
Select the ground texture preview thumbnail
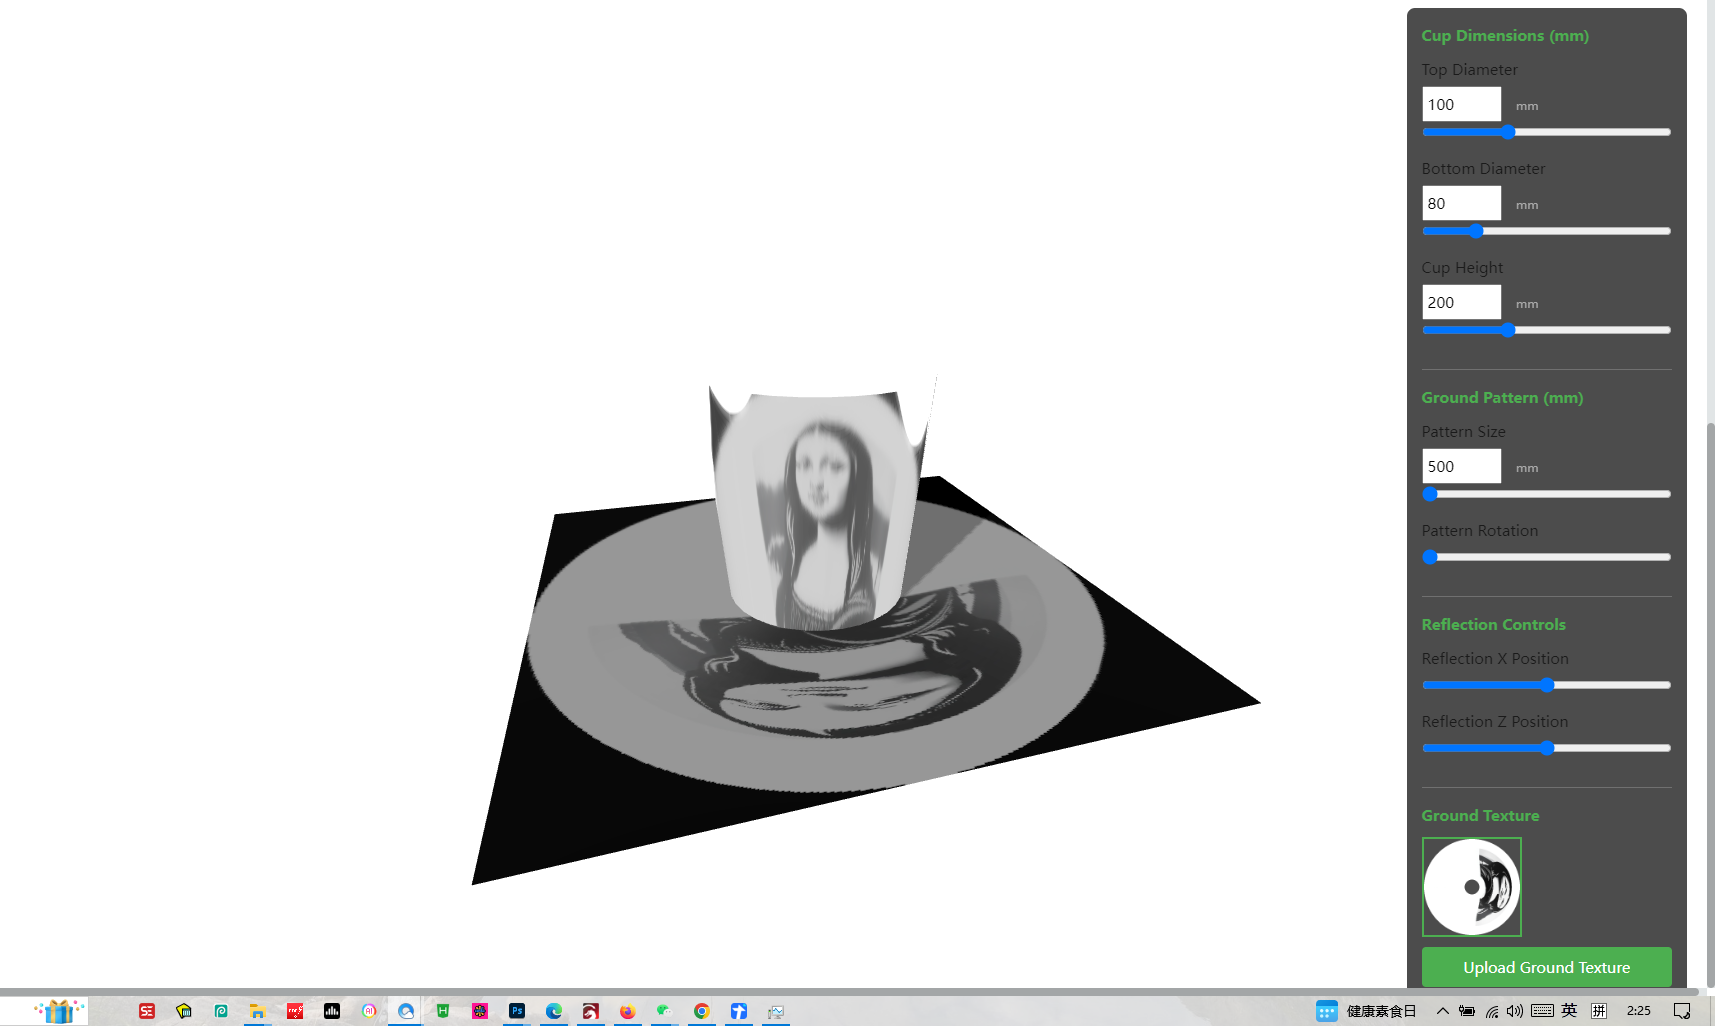click(1471, 887)
